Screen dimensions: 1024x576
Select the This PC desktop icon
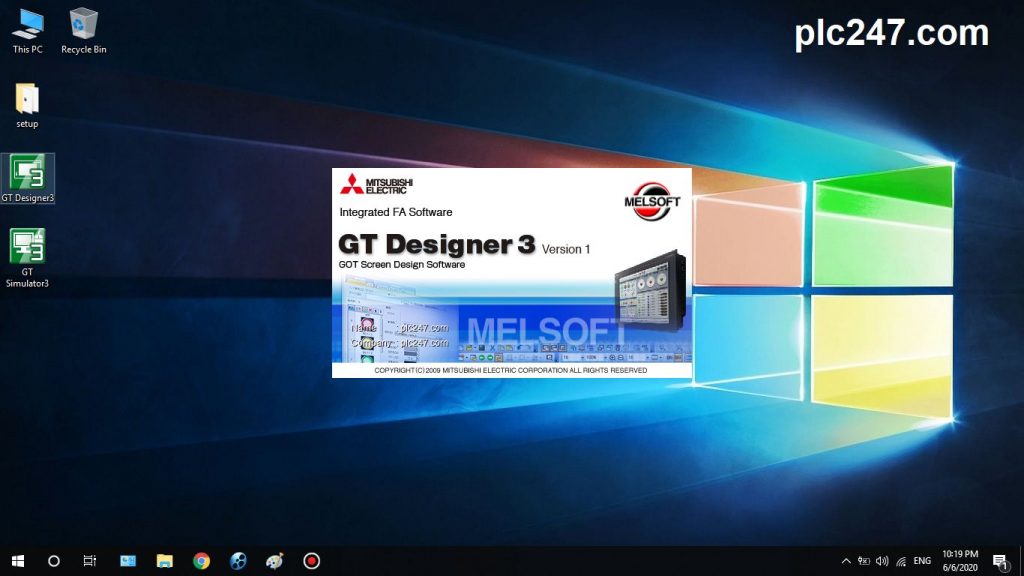(x=27, y=31)
